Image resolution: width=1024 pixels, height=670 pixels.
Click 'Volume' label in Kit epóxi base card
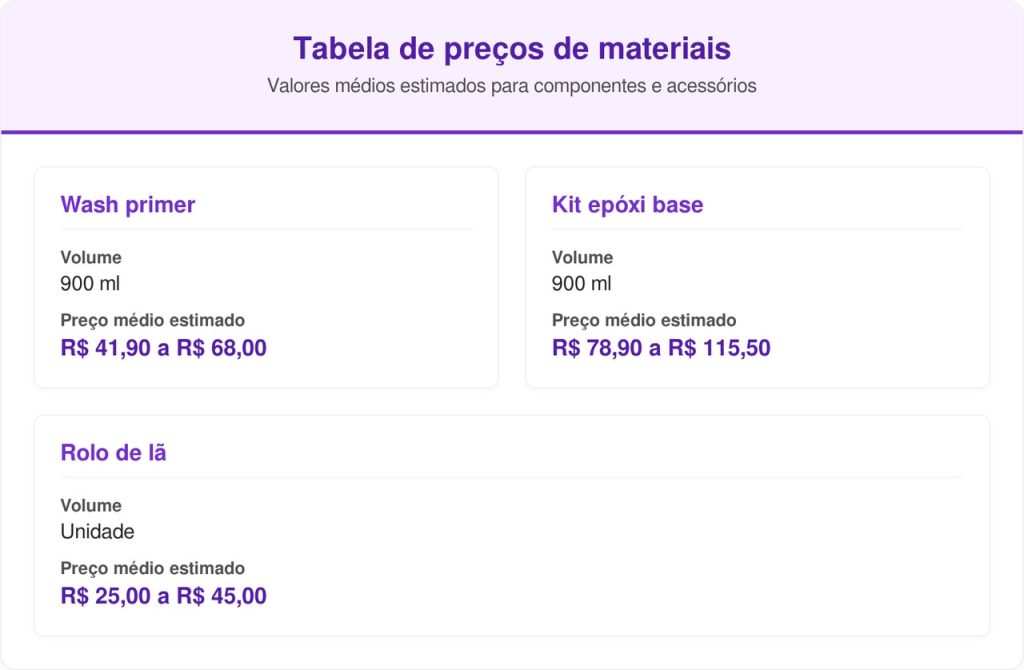point(582,258)
